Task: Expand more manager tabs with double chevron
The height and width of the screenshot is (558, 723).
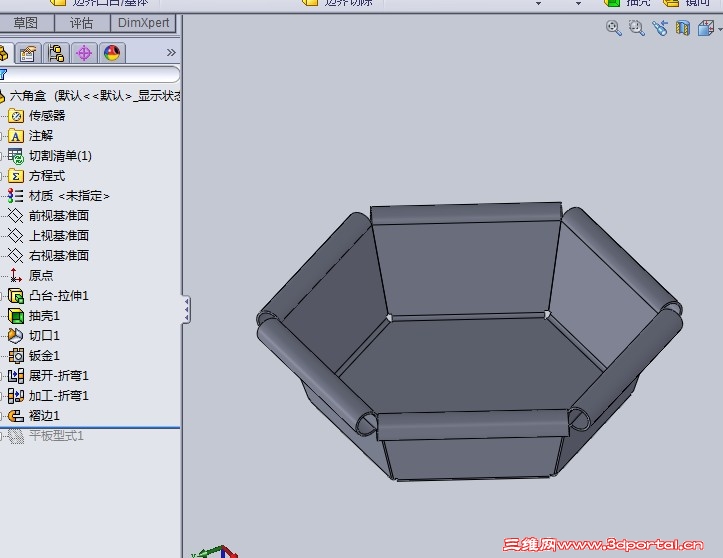Action: (171, 53)
